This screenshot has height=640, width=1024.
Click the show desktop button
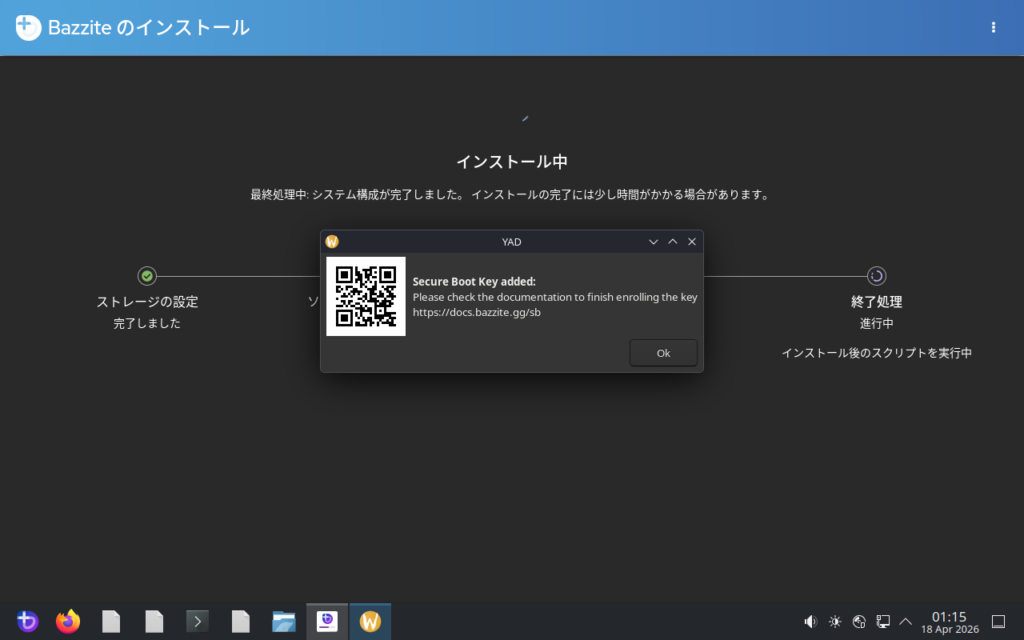(997, 622)
